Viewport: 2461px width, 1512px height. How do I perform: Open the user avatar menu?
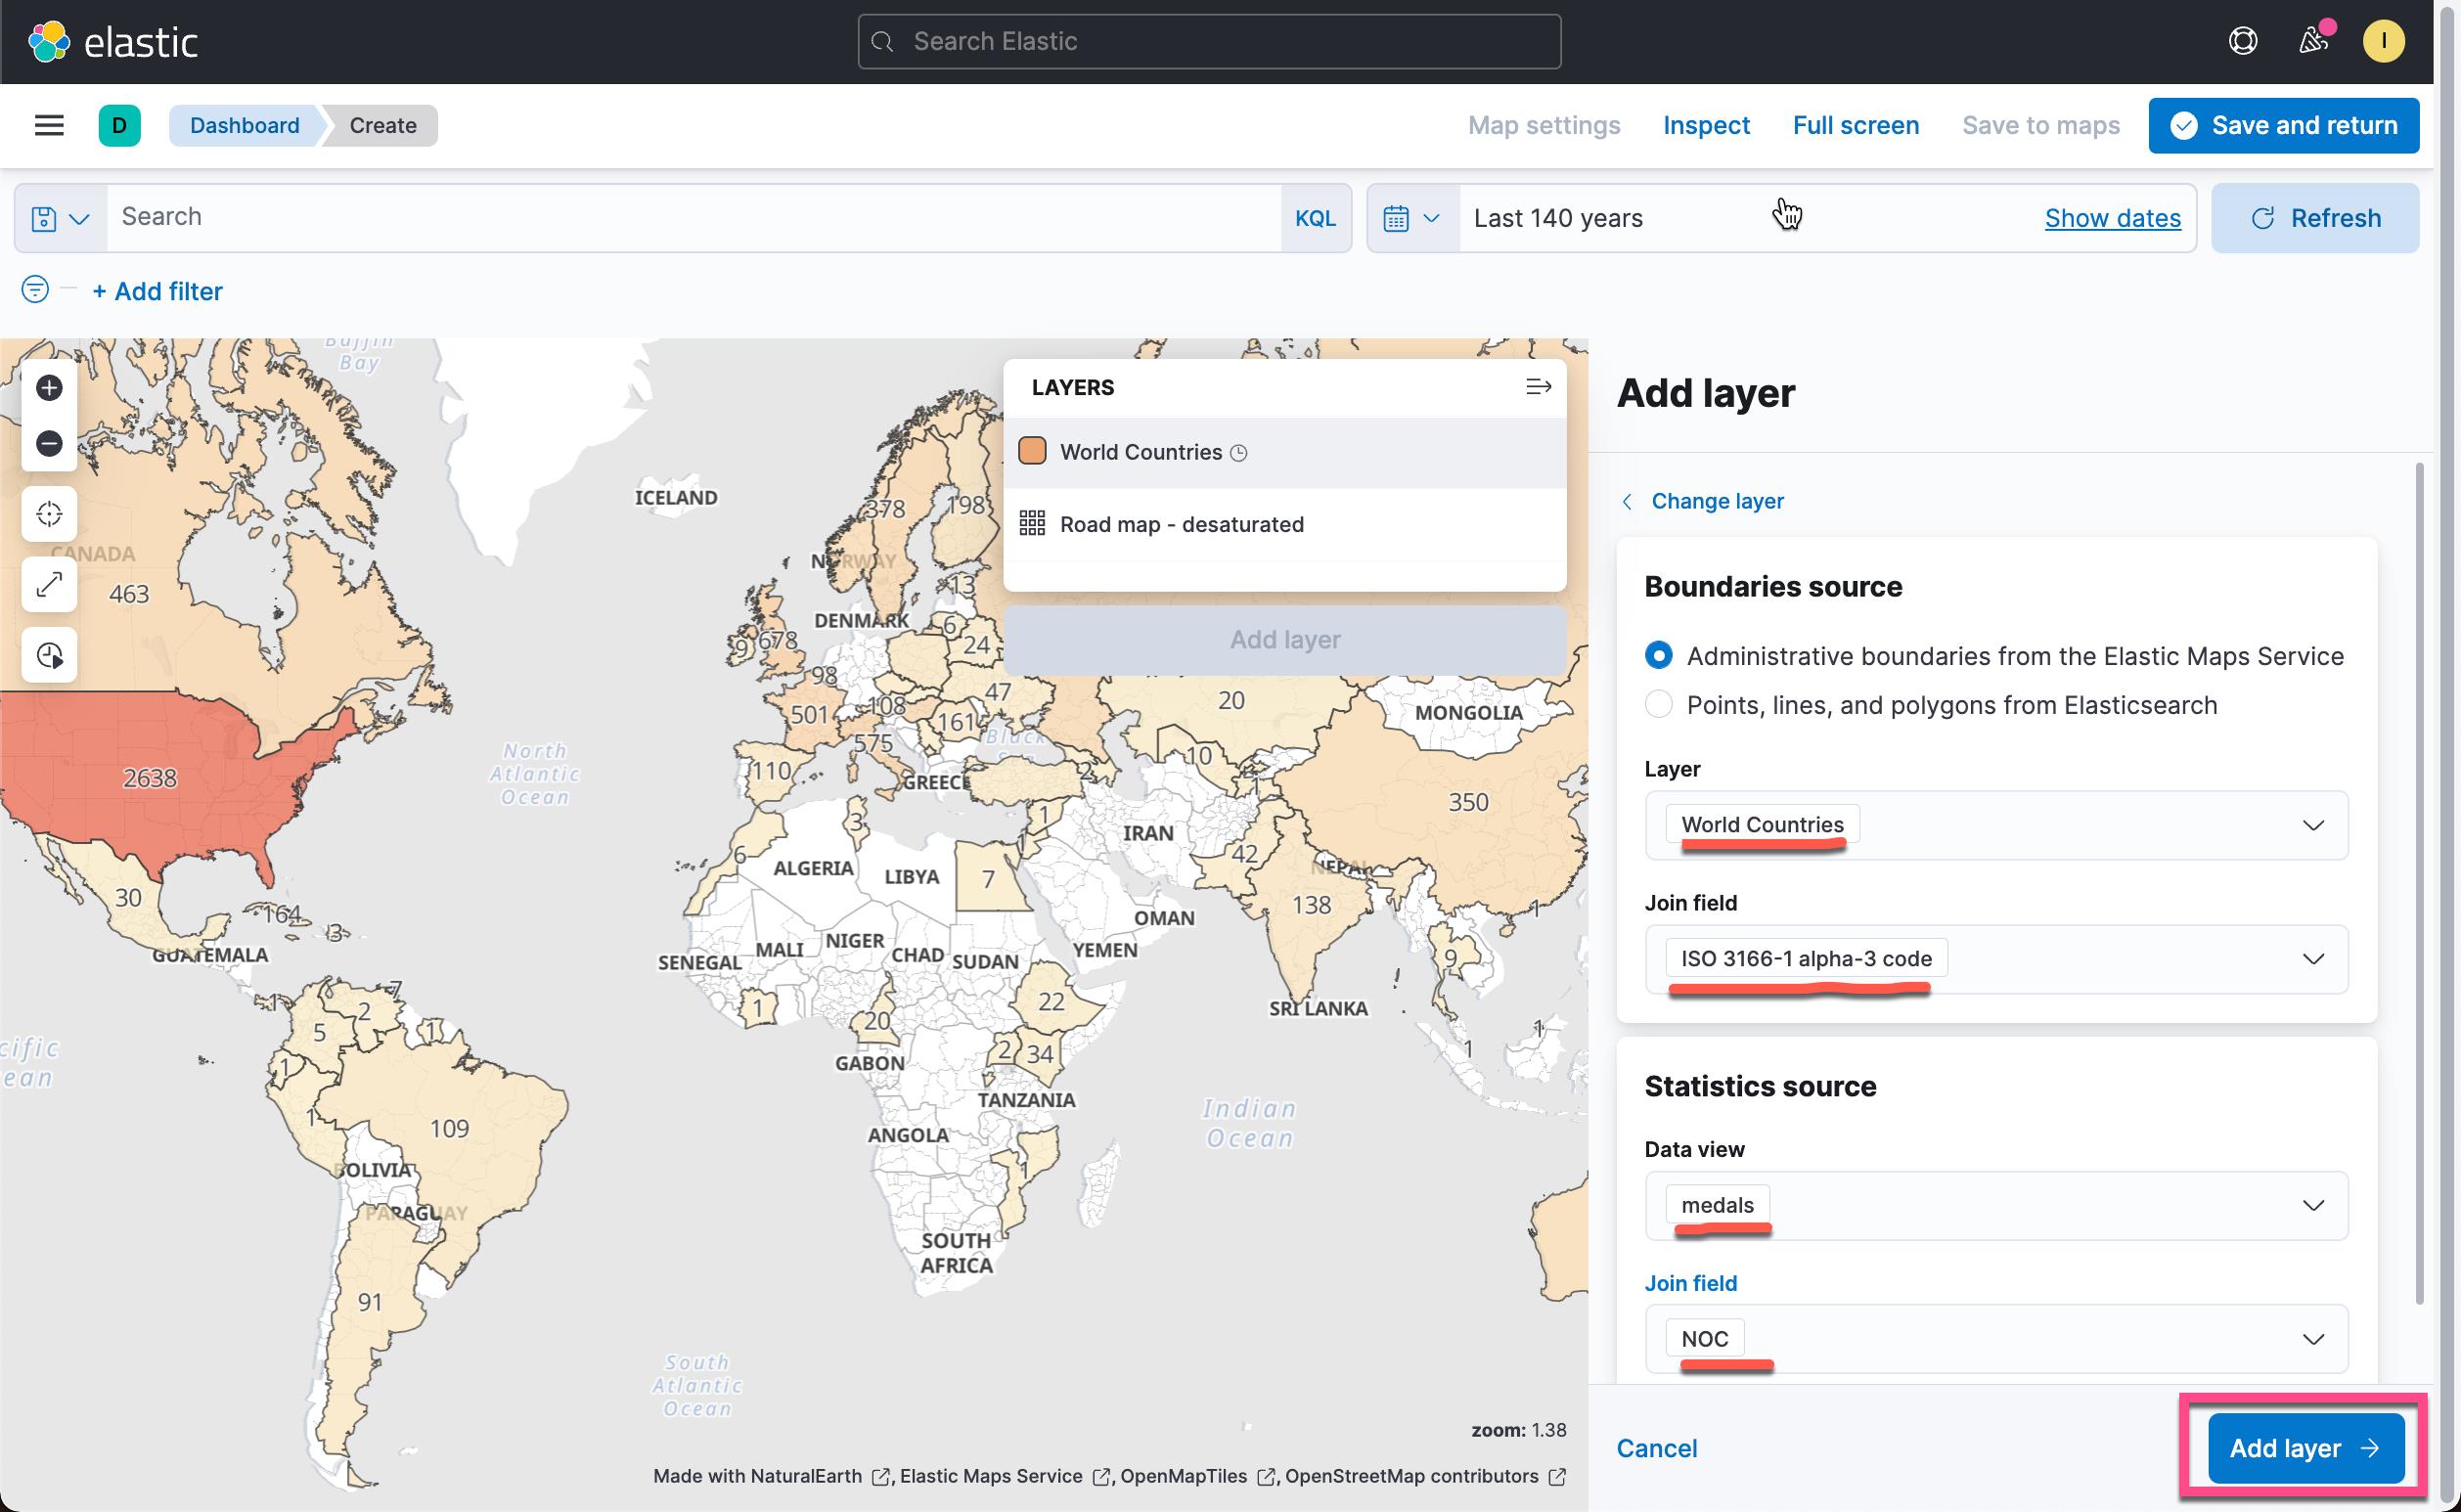[x=2383, y=41]
